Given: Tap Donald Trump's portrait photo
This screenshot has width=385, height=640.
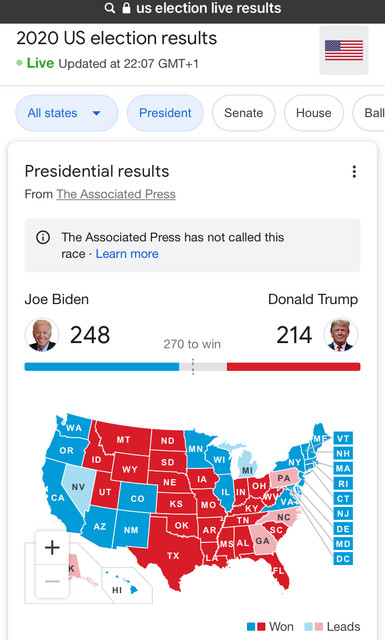Looking at the screenshot, I should [x=341, y=335].
